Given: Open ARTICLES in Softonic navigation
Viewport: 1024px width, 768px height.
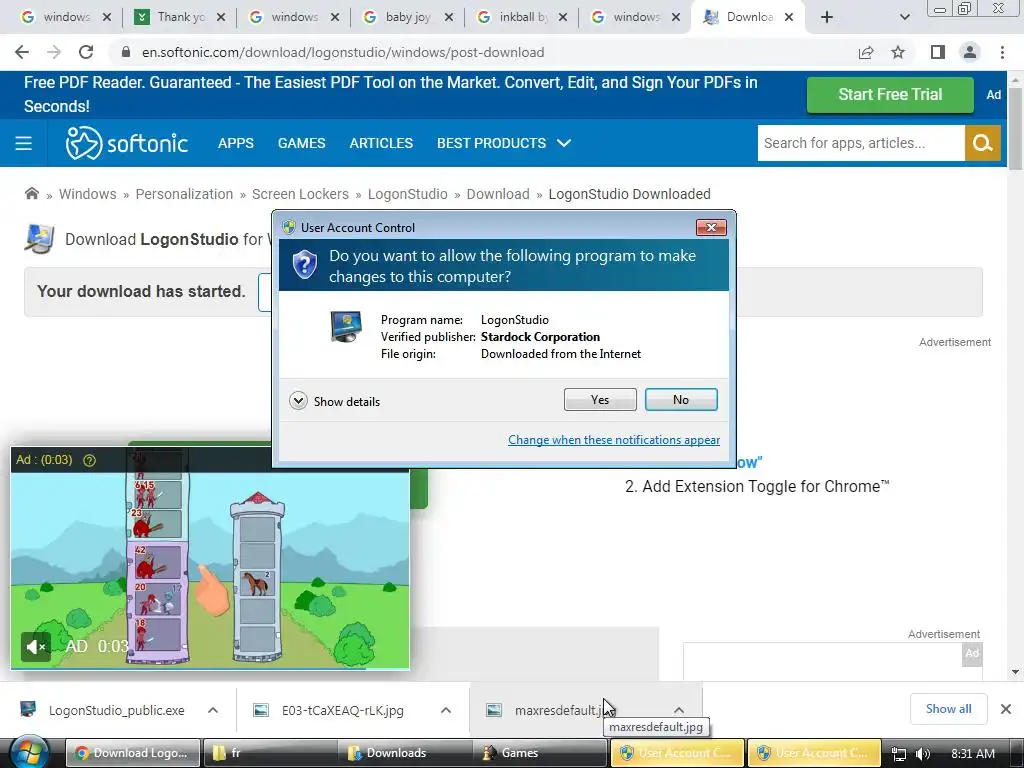Looking at the screenshot, I should (381, 143).
